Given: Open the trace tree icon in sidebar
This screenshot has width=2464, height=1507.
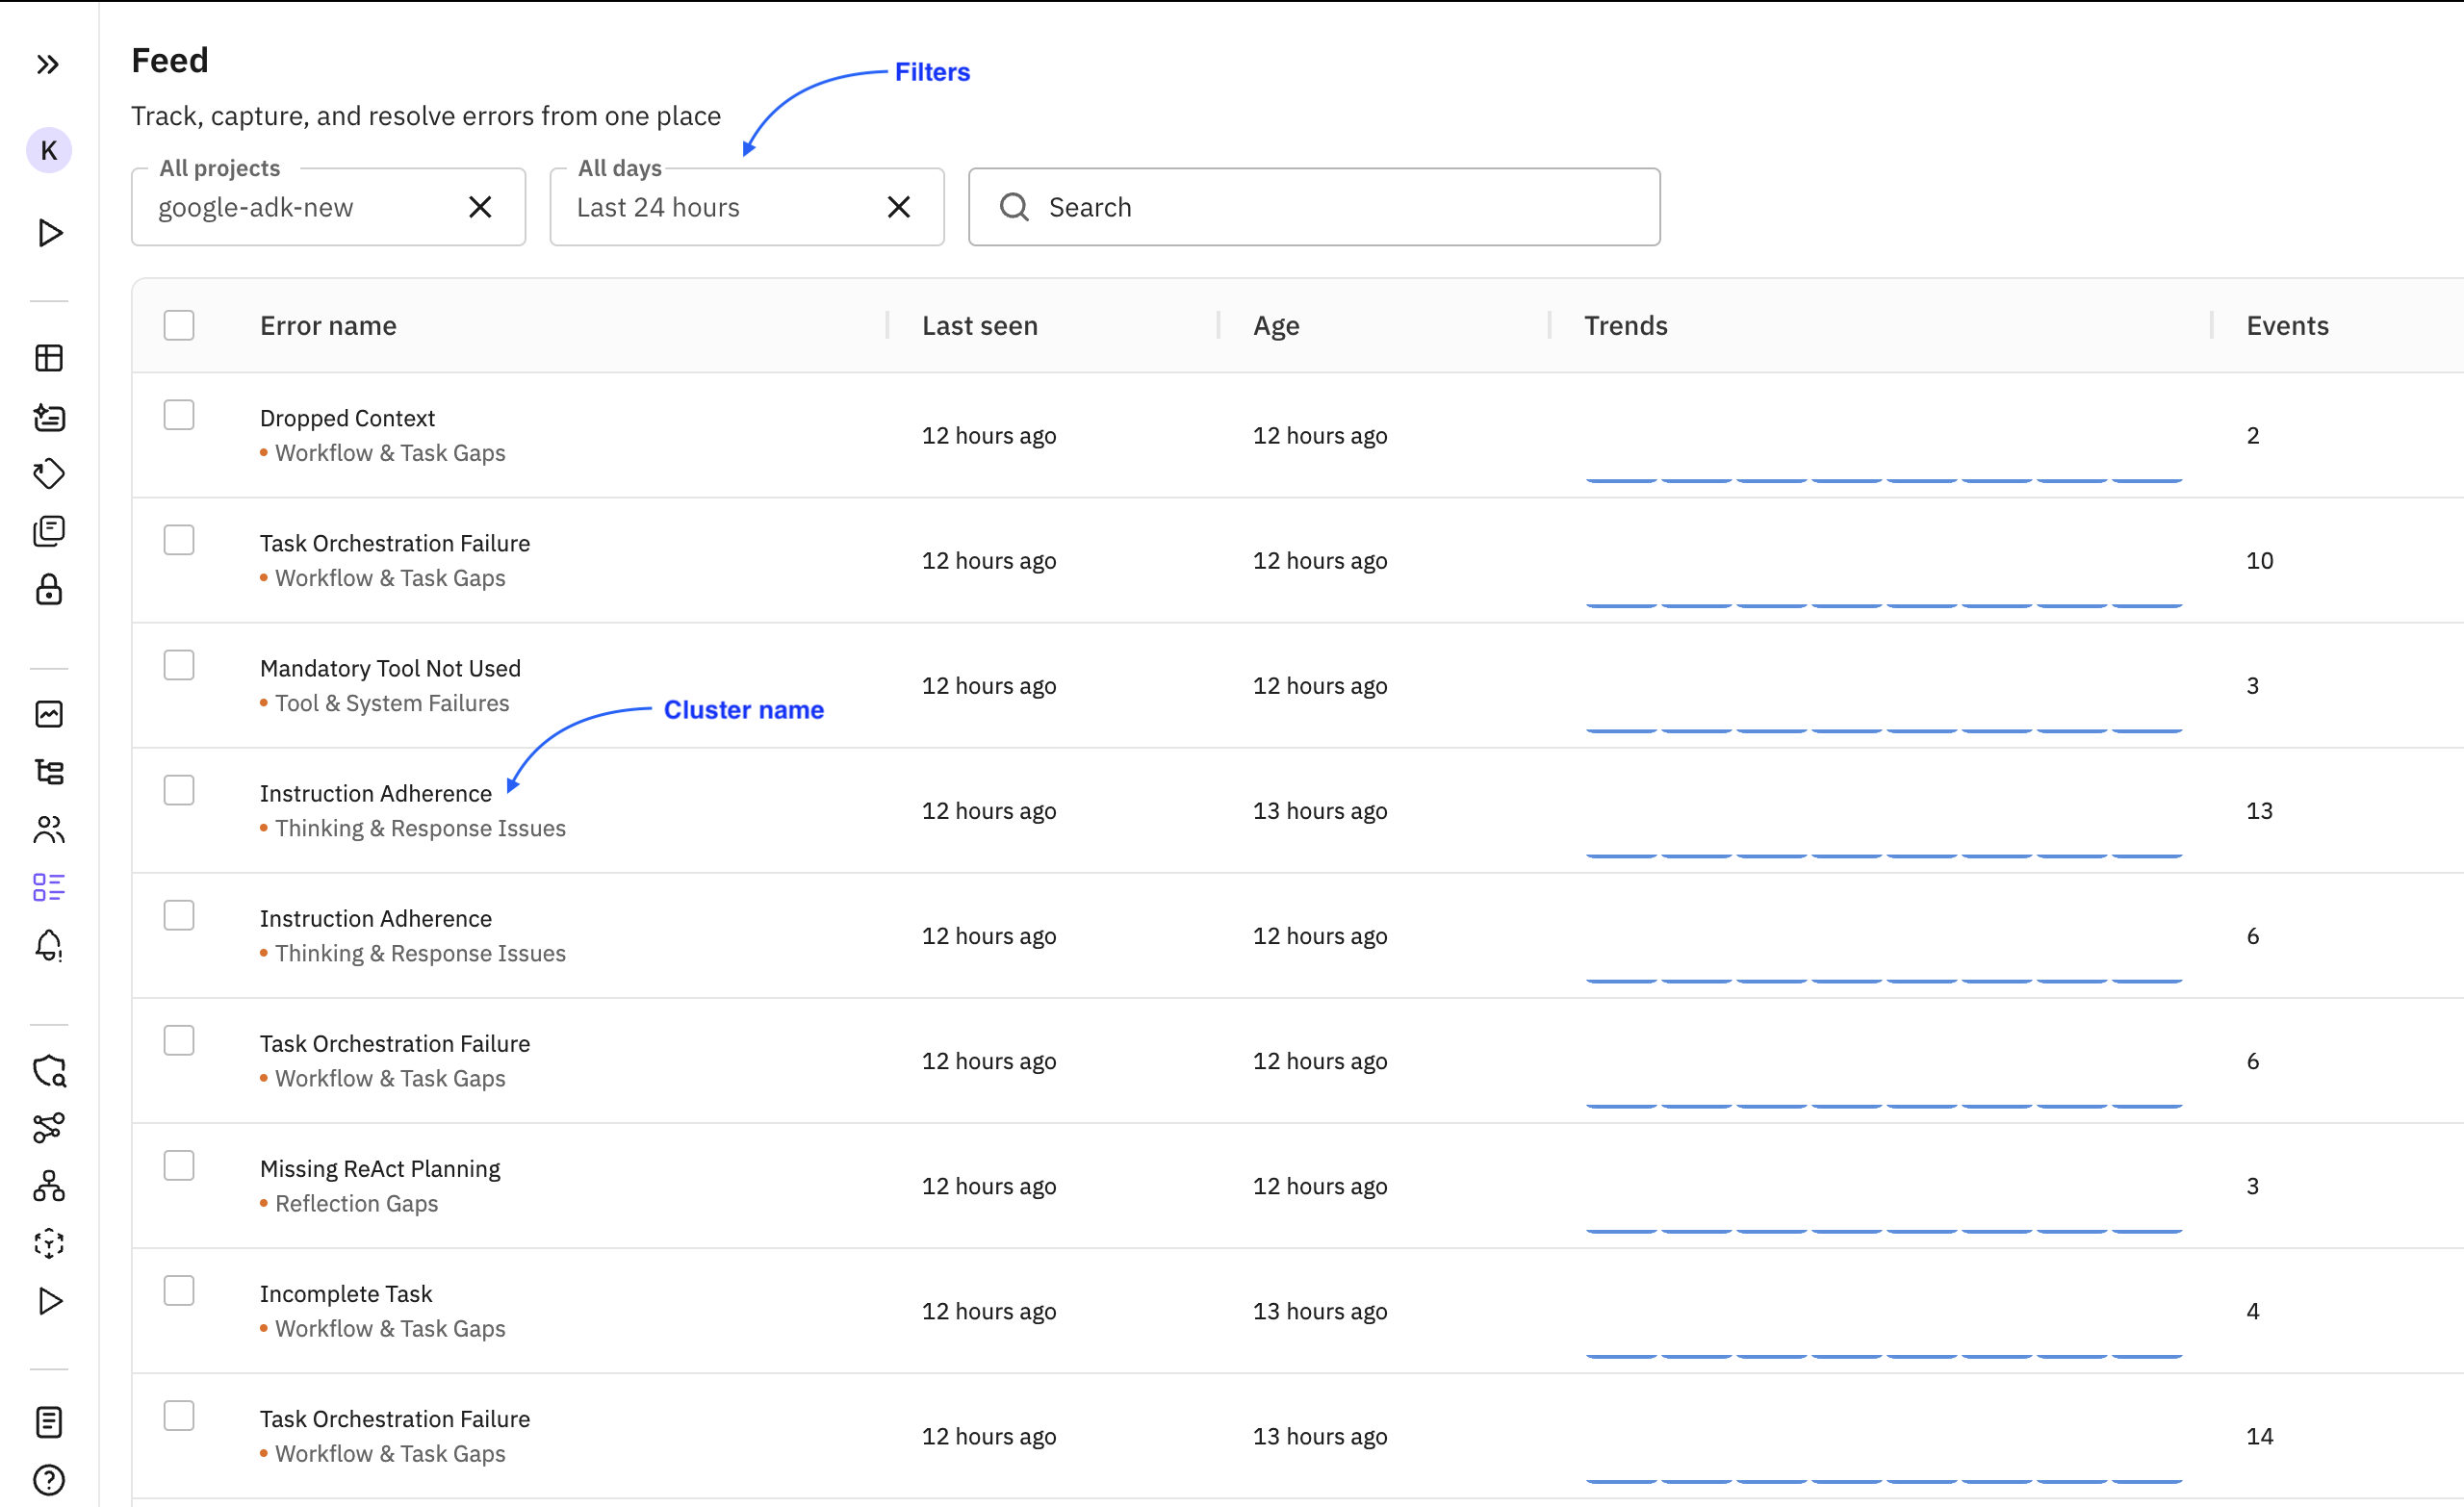Looking at the screenshot, I should [49, 771].
